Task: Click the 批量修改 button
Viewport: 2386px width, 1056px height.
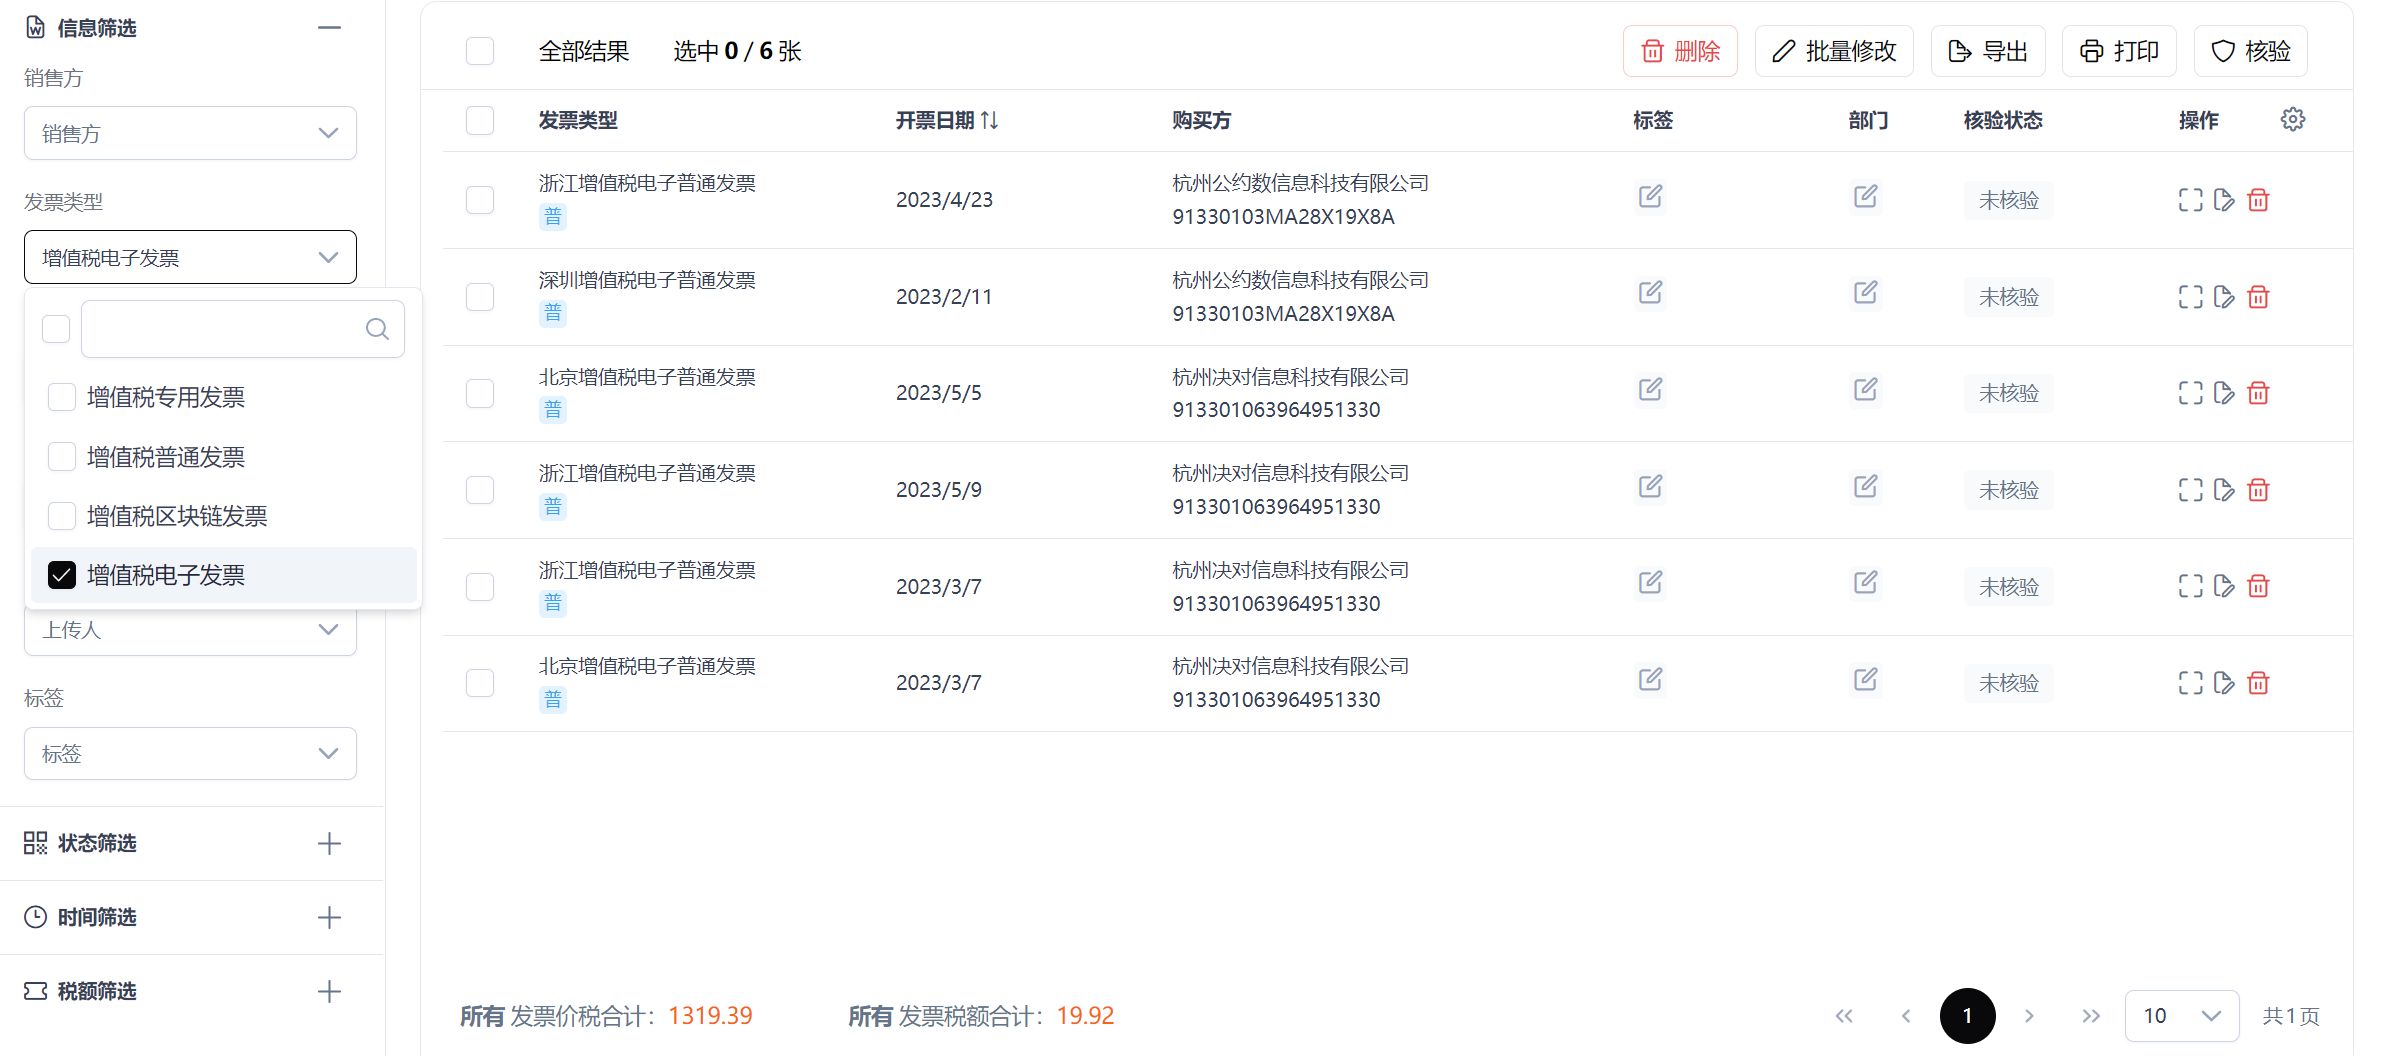Action: click(1834, 51)
